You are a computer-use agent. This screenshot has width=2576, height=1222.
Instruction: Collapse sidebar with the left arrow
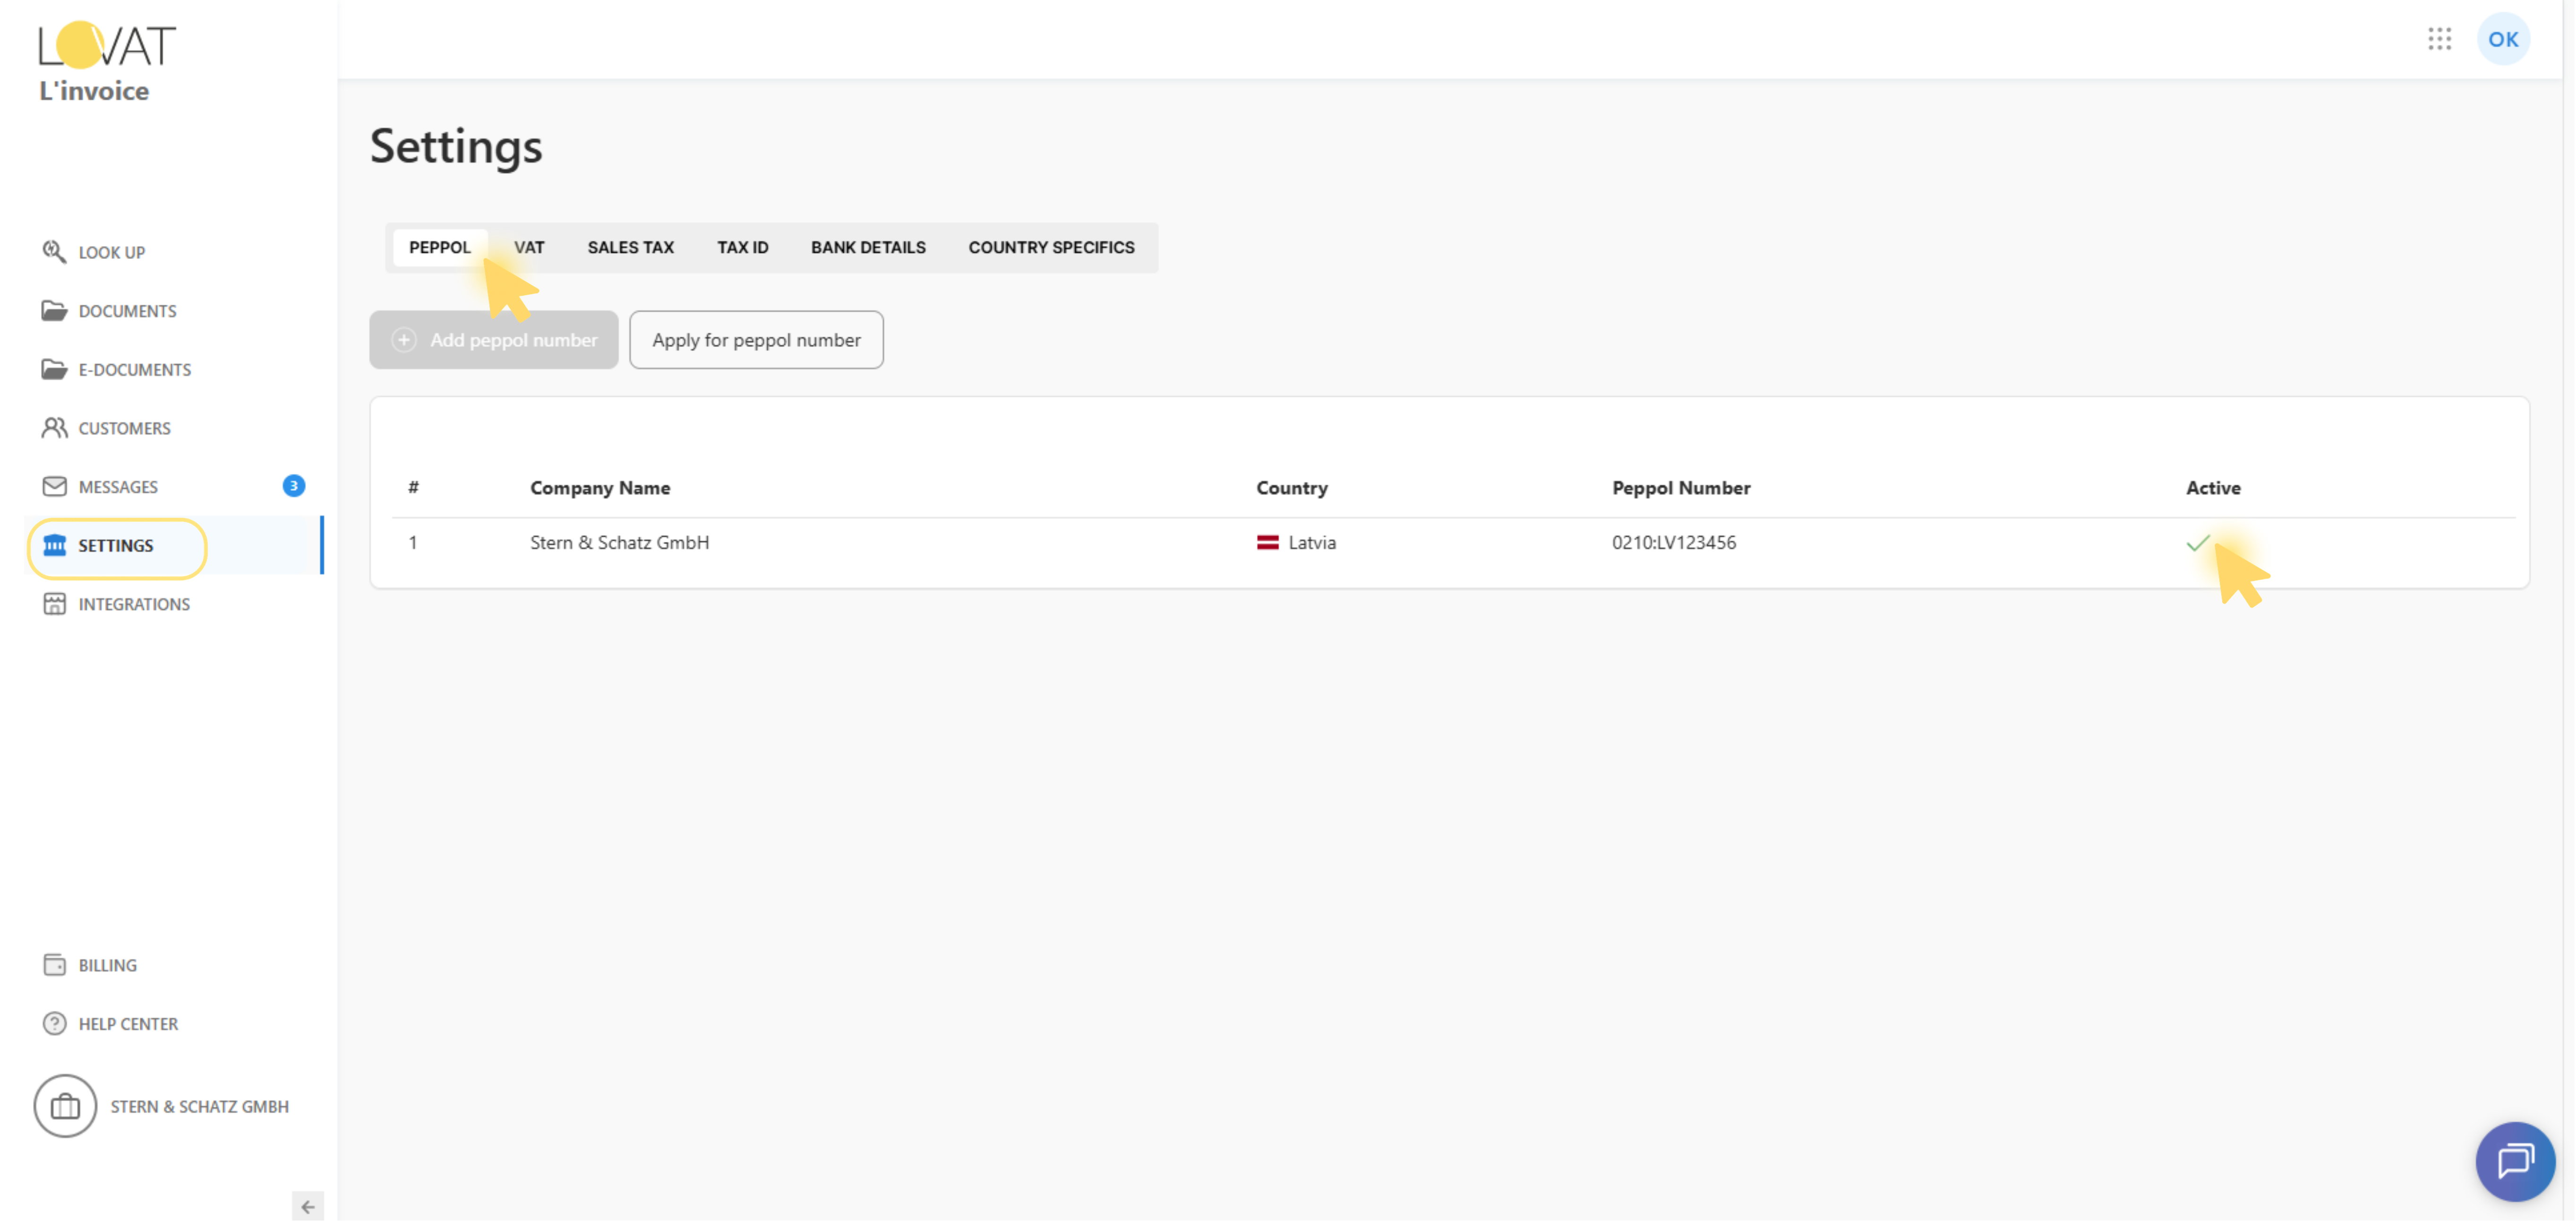(x=307, y=1207)
